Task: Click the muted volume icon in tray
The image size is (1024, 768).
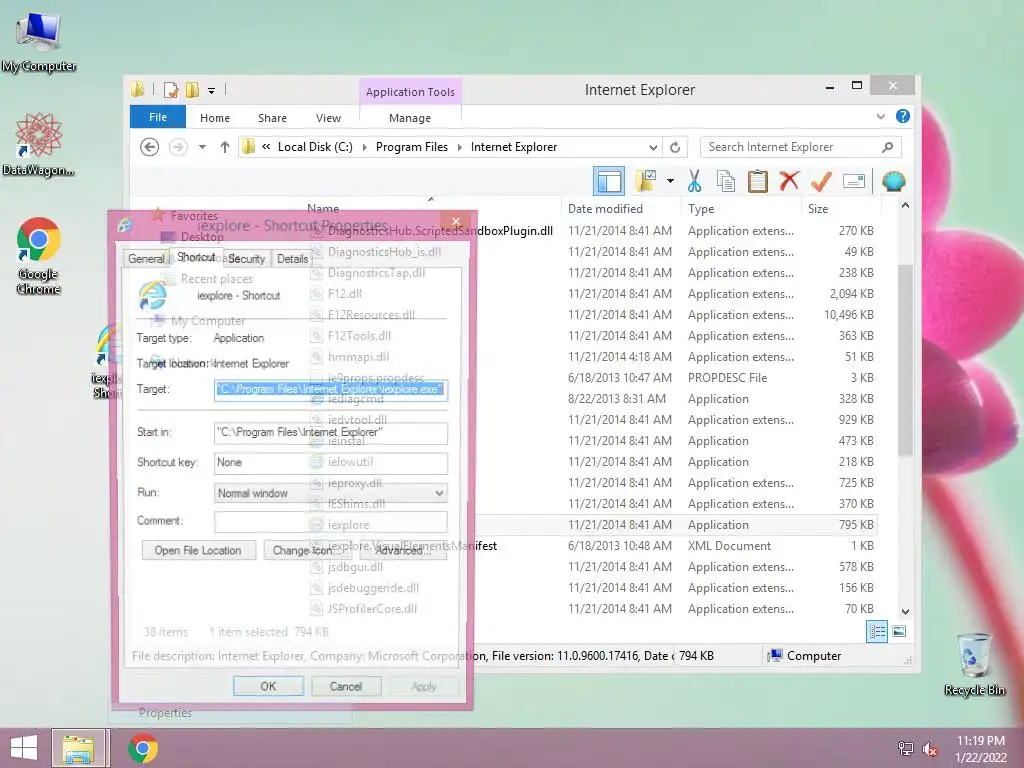Action: click(930, 749)
